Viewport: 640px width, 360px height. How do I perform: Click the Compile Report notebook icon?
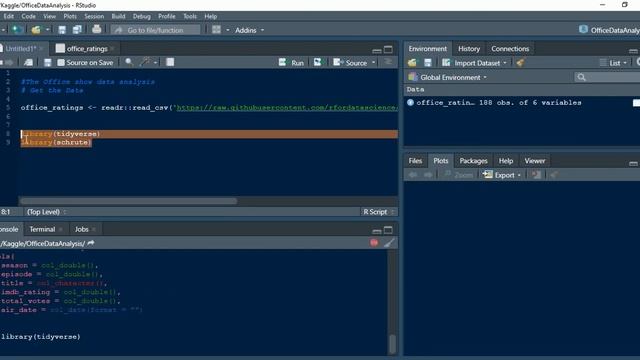170,62
